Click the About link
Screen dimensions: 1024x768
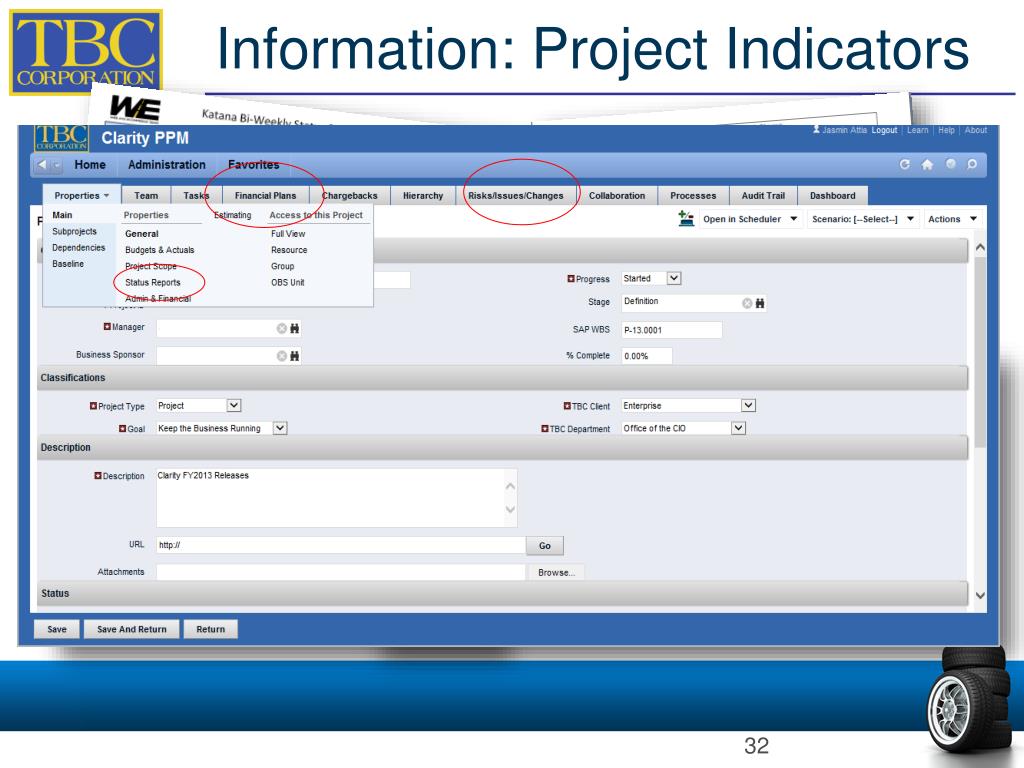[976, 130]
